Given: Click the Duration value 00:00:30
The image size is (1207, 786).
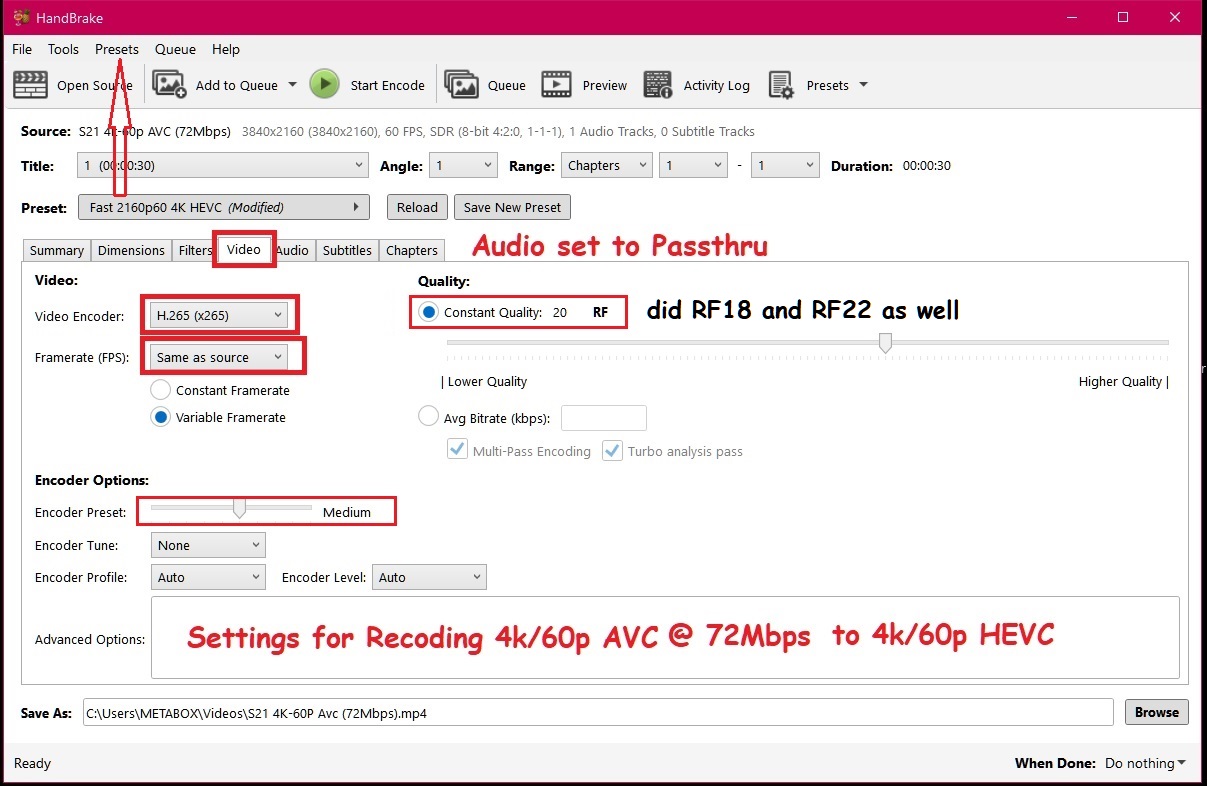Looking at the screenshot, I should 927,166.
